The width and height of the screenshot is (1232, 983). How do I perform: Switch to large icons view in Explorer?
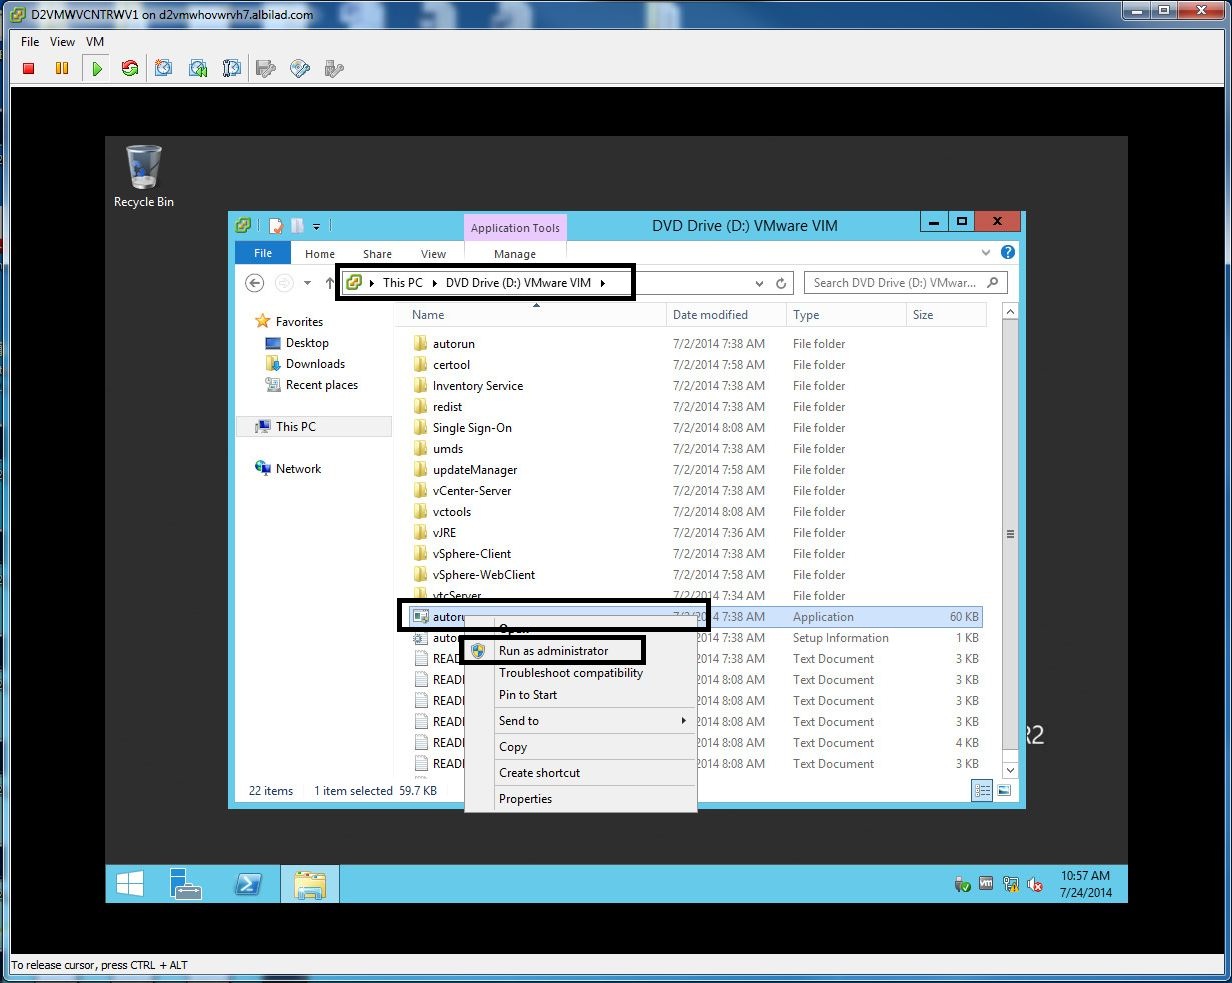tap(1004, 791)
